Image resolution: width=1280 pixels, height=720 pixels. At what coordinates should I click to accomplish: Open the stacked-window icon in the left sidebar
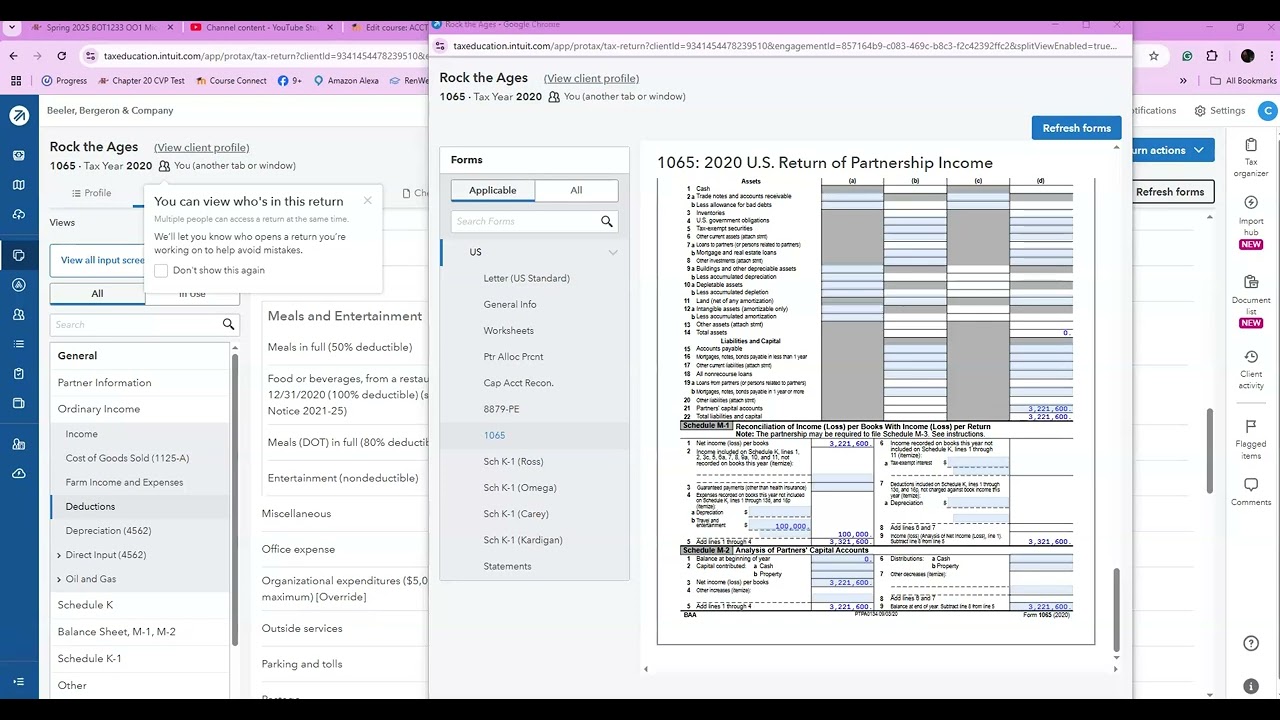(x=19, y=403)
